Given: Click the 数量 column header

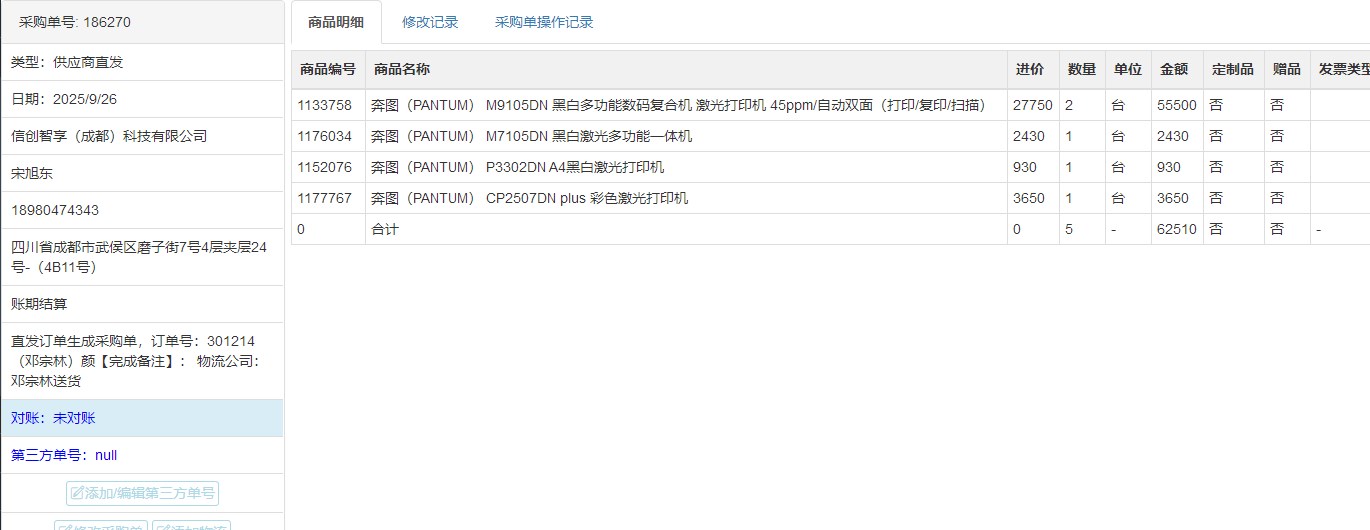Looking at the screenshot, I should click(1081, 69).
